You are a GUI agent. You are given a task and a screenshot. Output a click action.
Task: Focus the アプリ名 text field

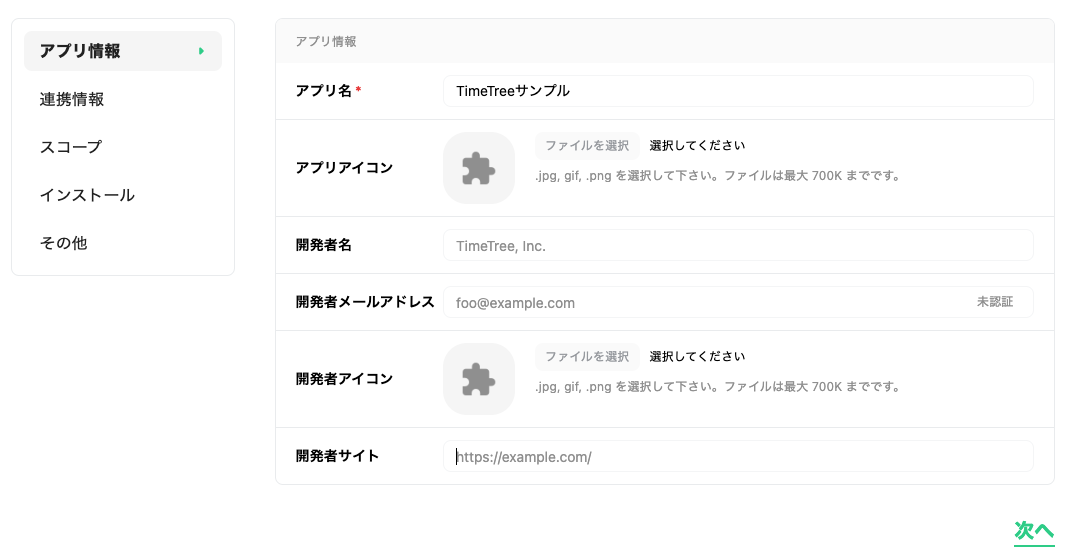coord(737,91)
